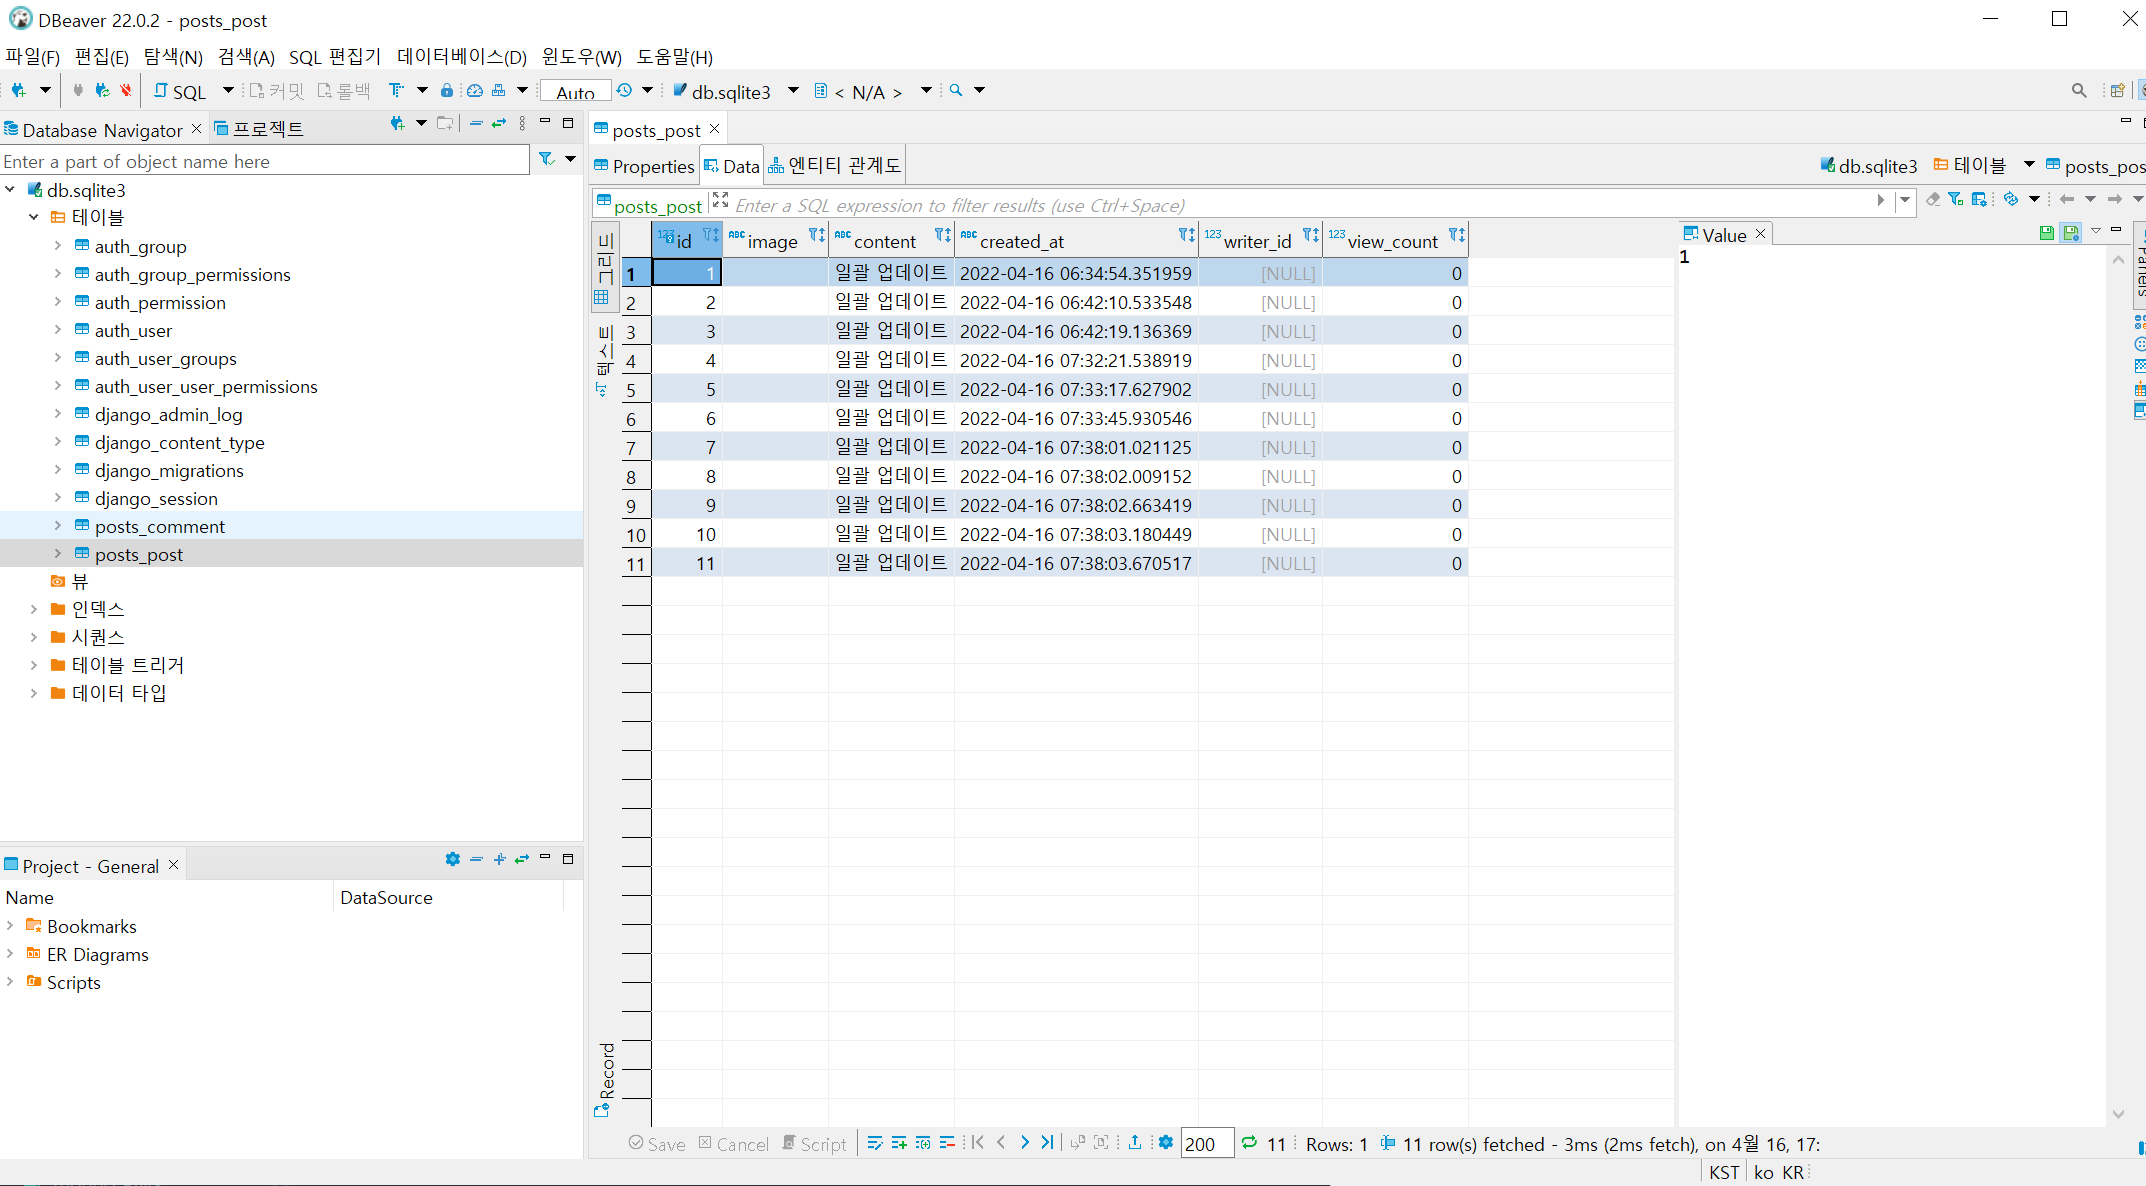Jump to the last row icon

click(1047, 1142)
